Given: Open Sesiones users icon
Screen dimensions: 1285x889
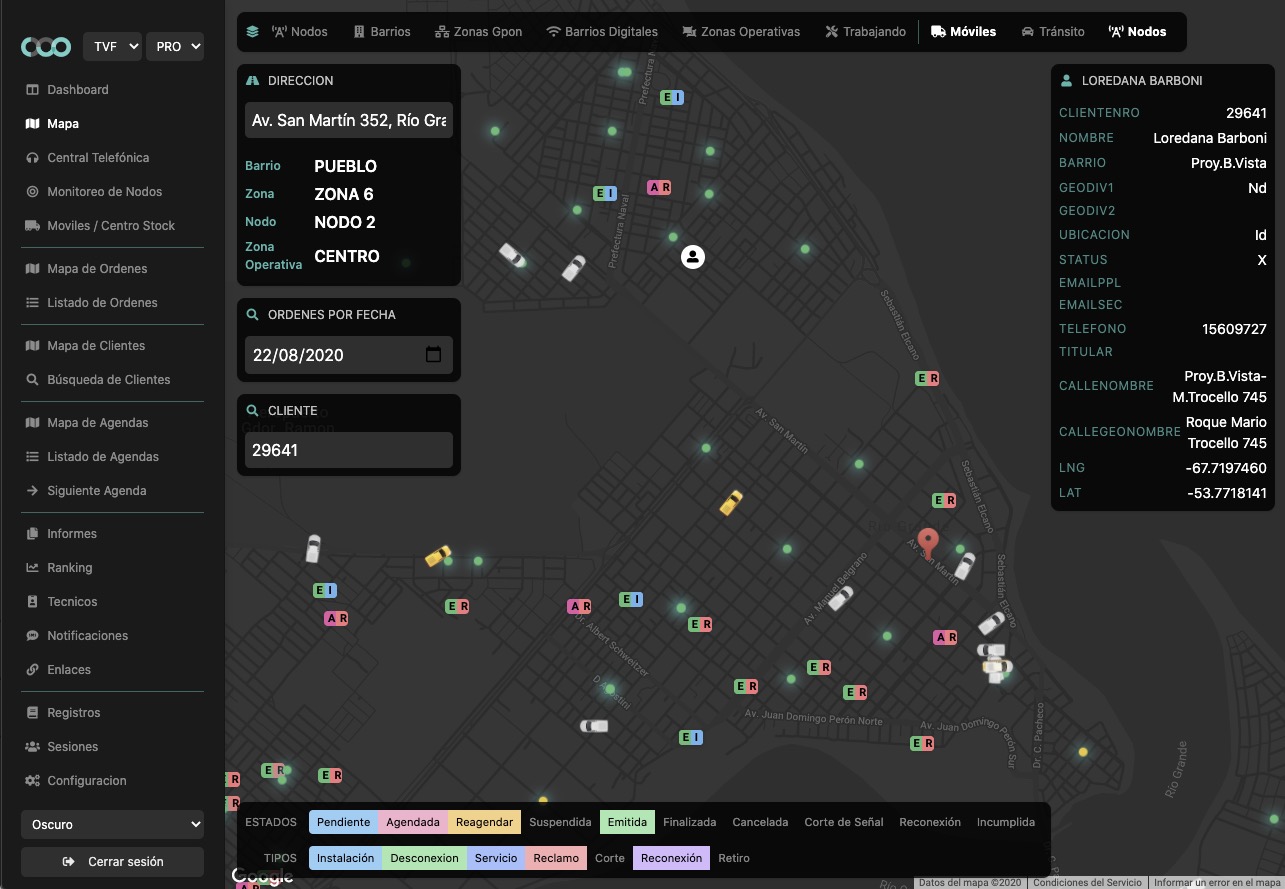Looking at the screenshot, I should [x=32, y=747].
